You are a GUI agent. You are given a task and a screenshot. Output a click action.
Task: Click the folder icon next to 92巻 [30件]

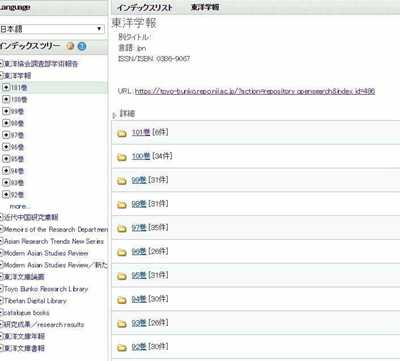tap(122, 347)
